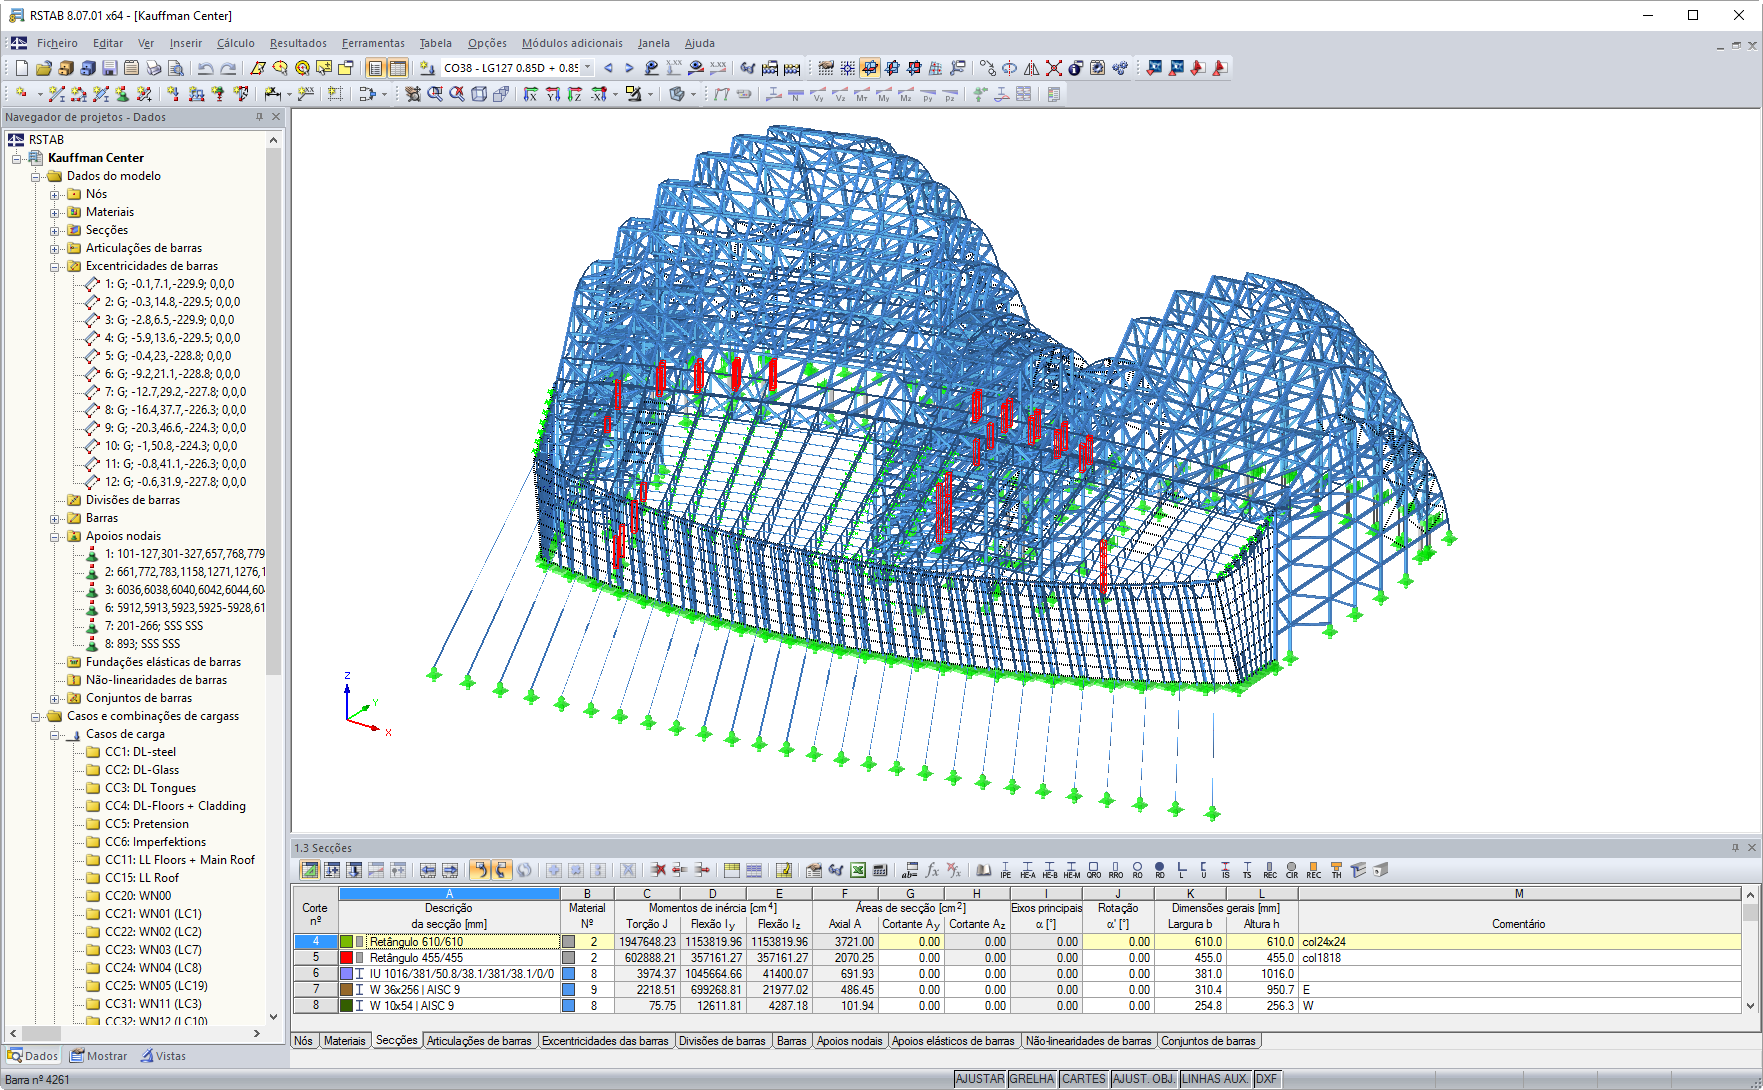Click the IPE section type icon

click(x=1006, y=870)
